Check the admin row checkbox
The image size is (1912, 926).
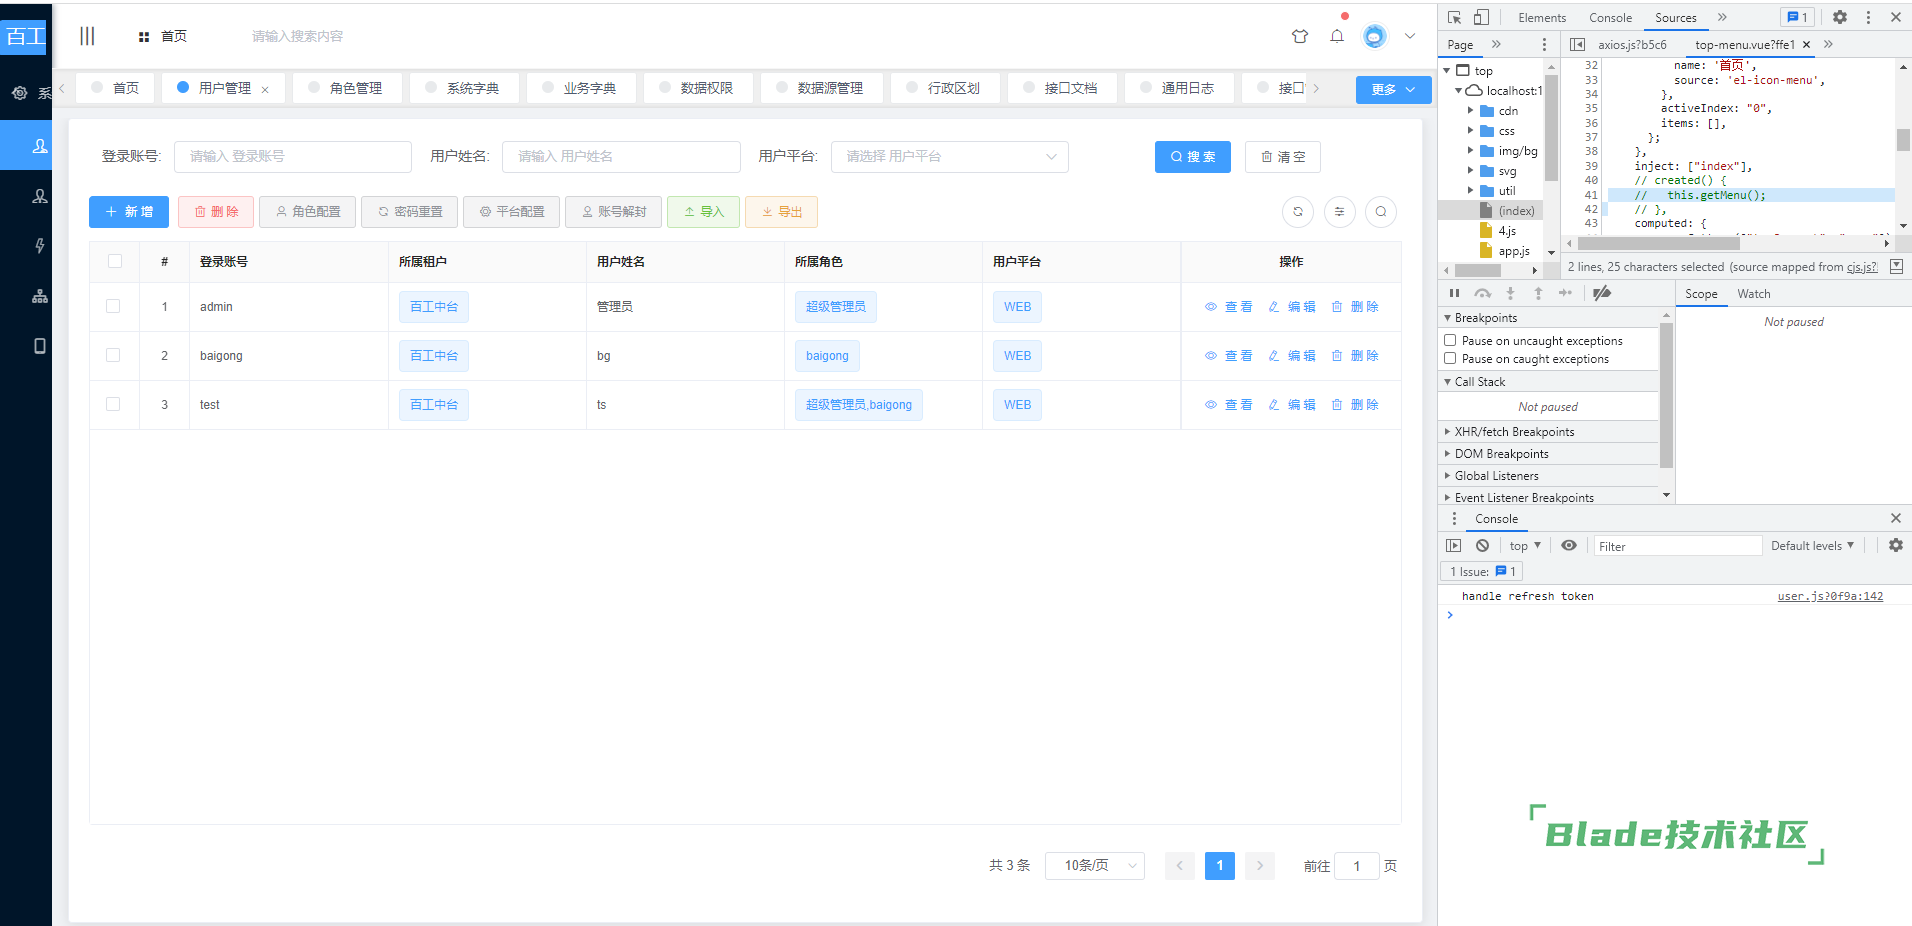coord(113,306)
